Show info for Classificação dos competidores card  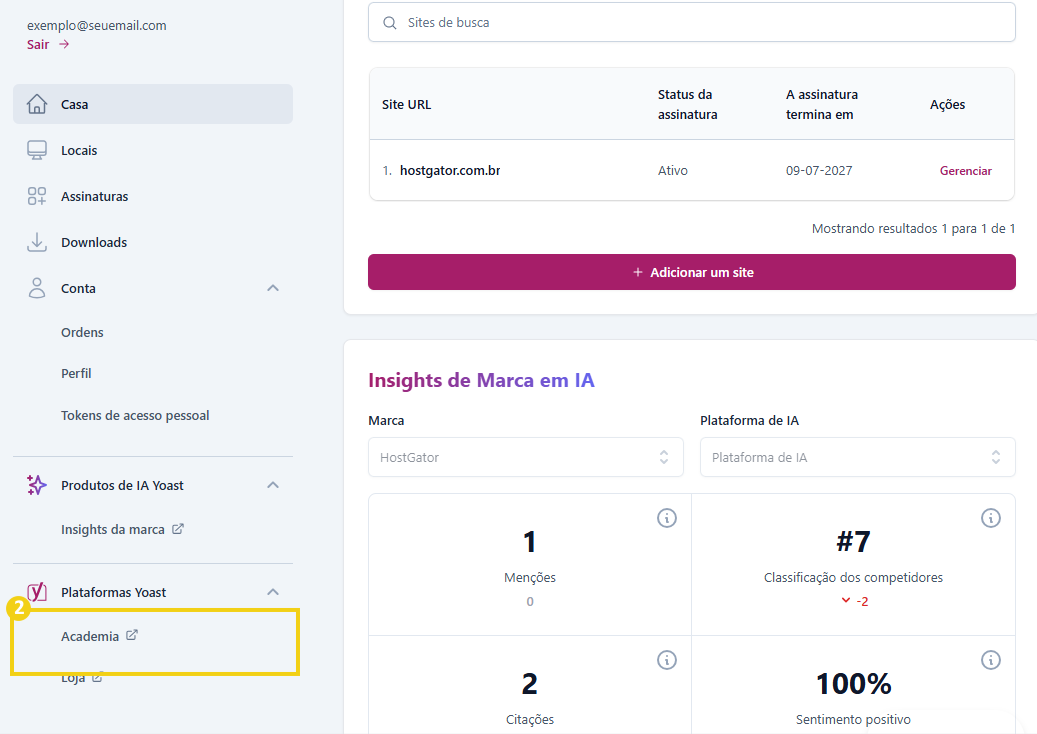click(x=991, y=518)
